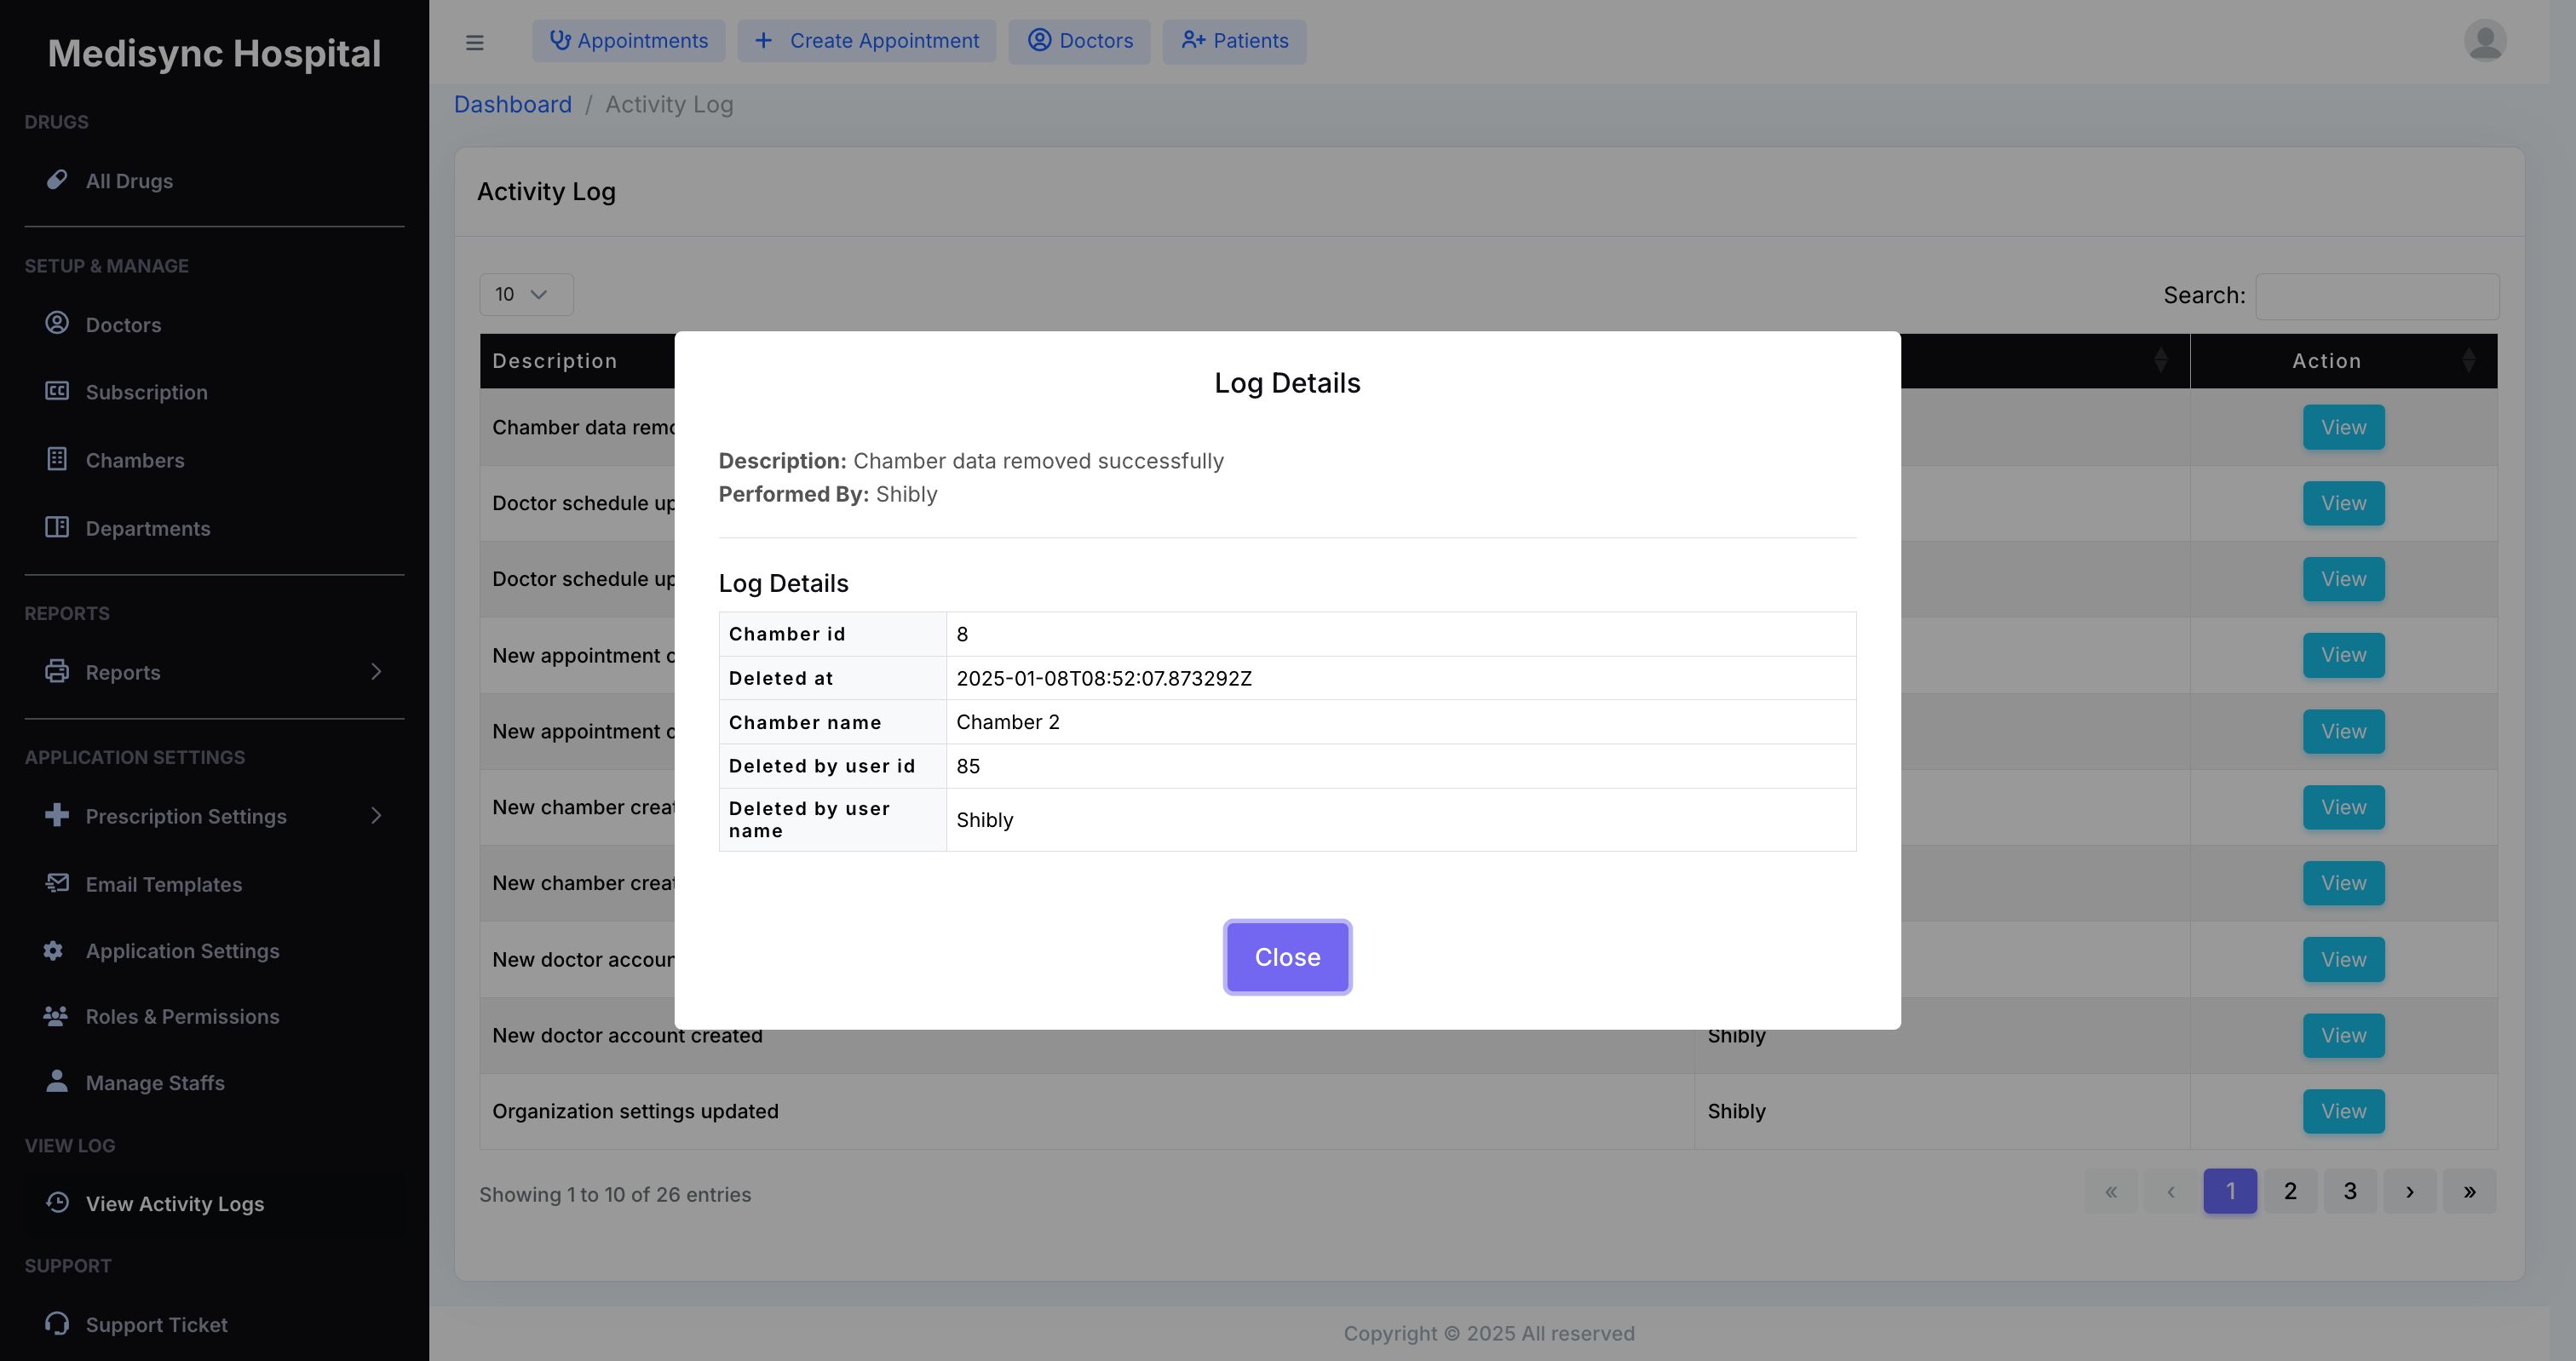Click the Subscription card icon in sidebar
The height and width of the screenshot is (1361, 2576).
[57, 391]
